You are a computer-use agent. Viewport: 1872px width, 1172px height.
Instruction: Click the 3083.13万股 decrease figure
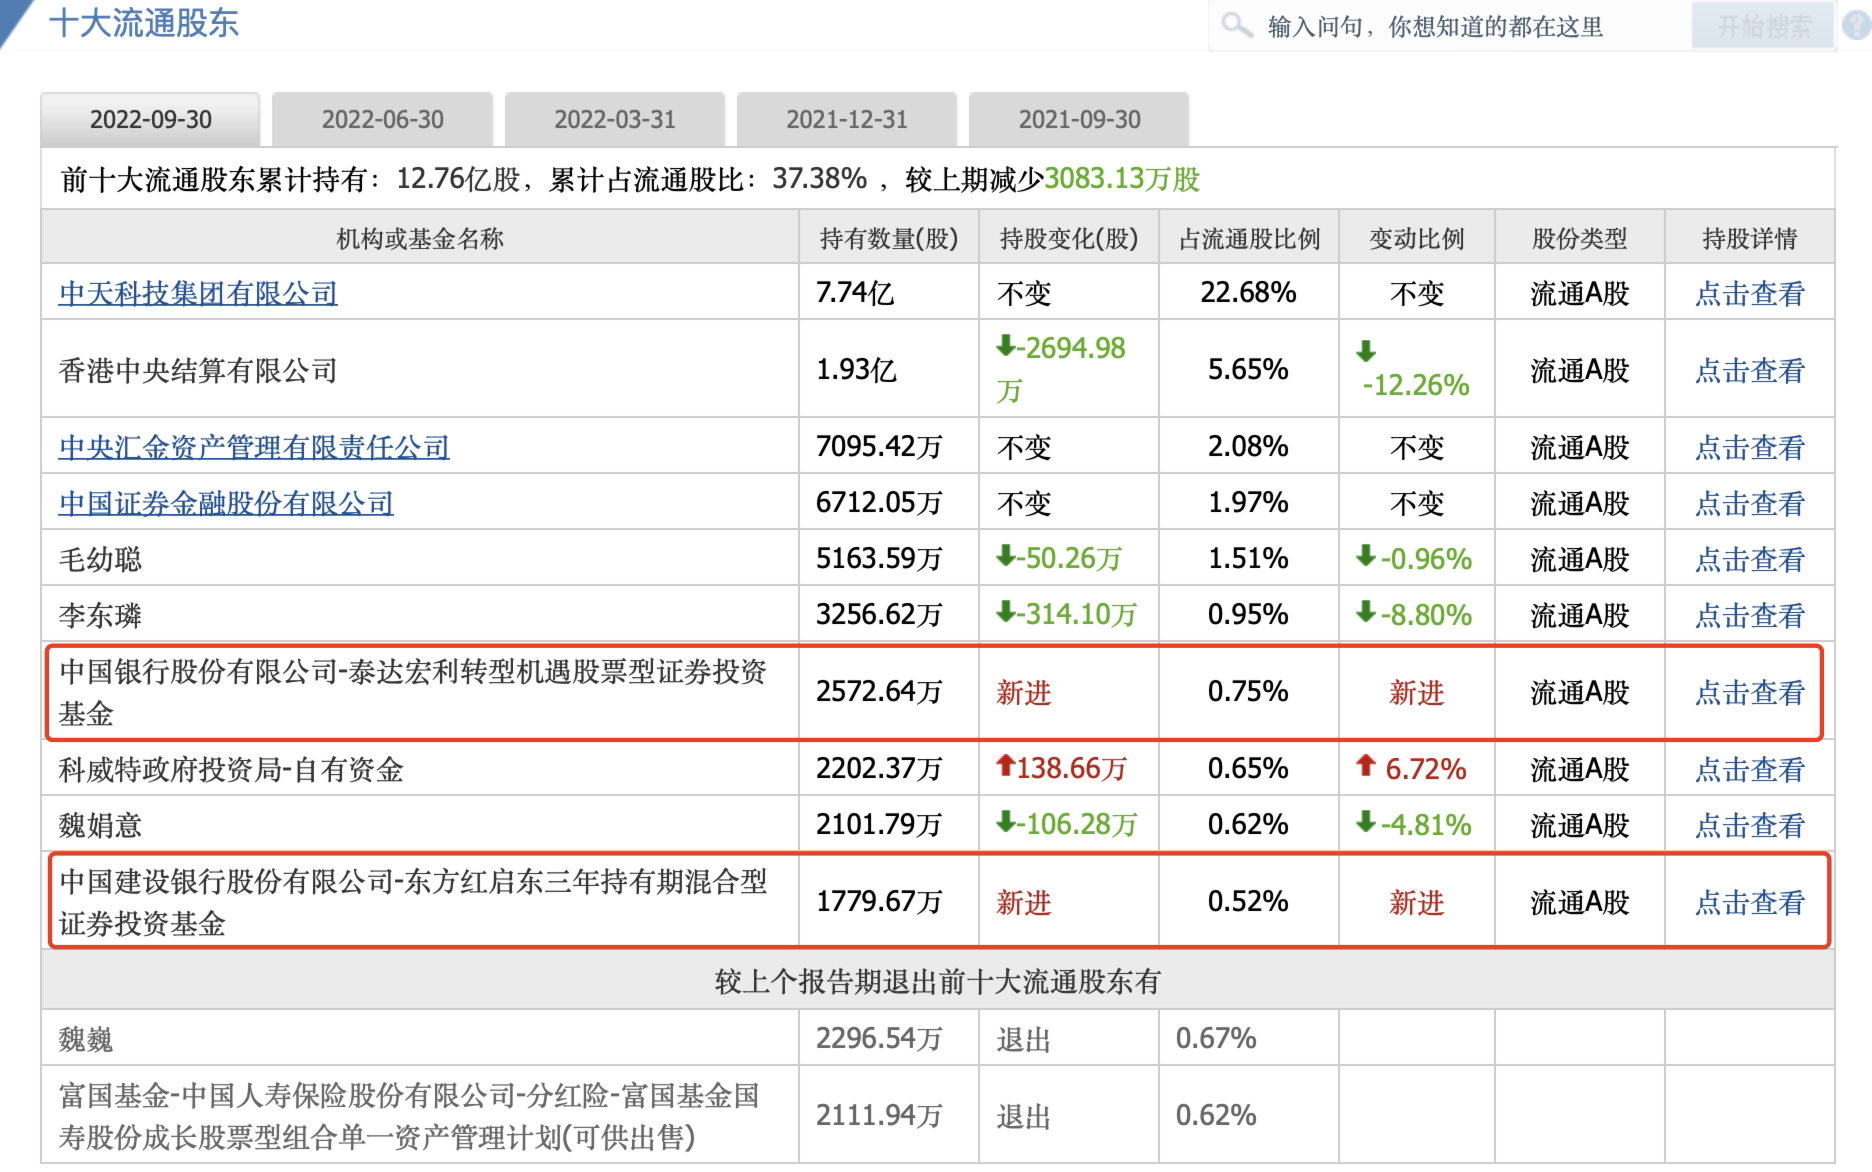coord(1122,179)
